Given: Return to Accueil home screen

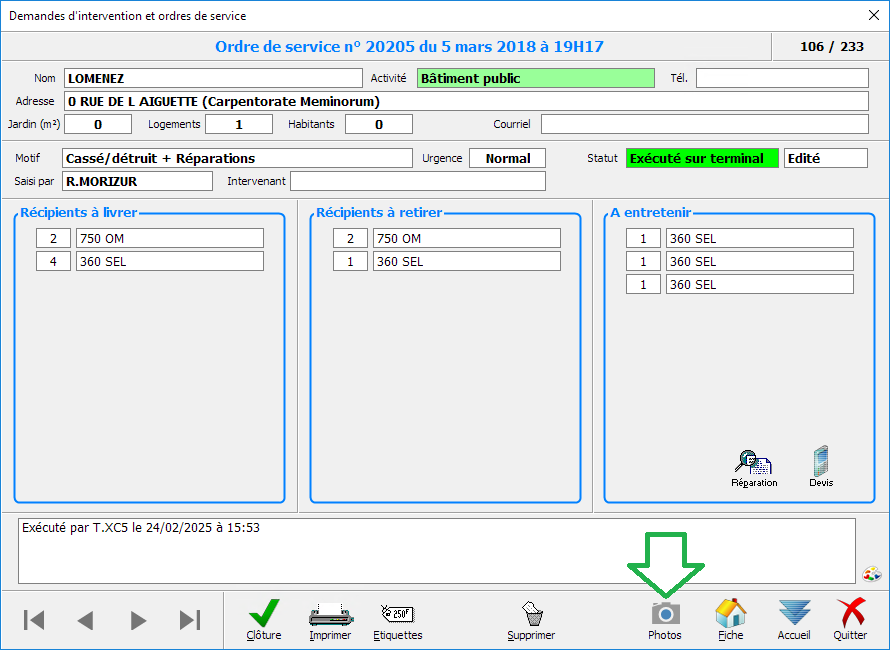Looking at the screenshot, I should point(794,618).
